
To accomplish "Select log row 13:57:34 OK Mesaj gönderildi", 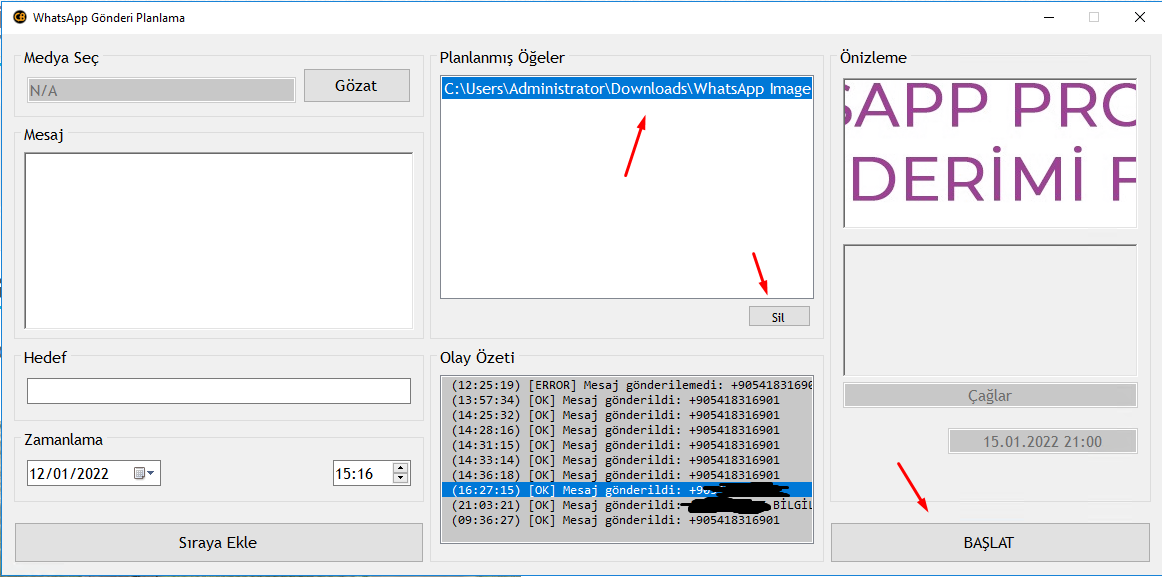I will click(x=627, y=400).
